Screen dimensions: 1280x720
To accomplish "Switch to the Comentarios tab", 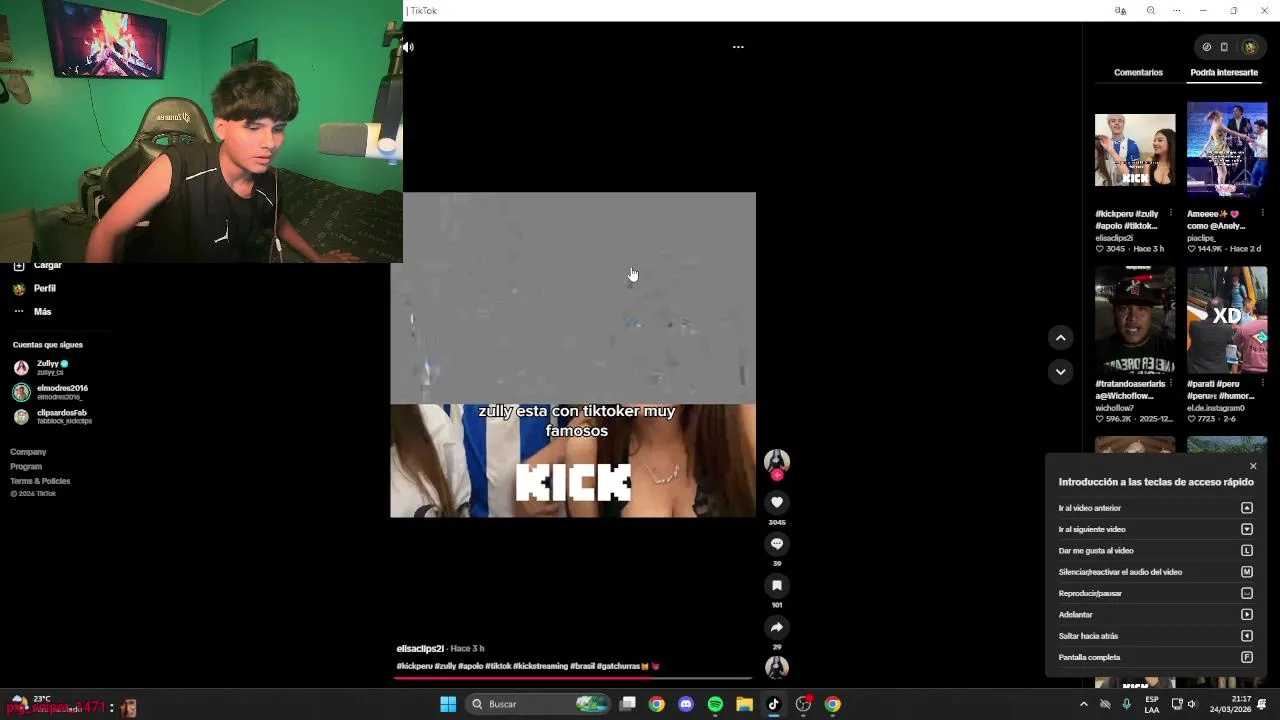I will pos(1138,73).
